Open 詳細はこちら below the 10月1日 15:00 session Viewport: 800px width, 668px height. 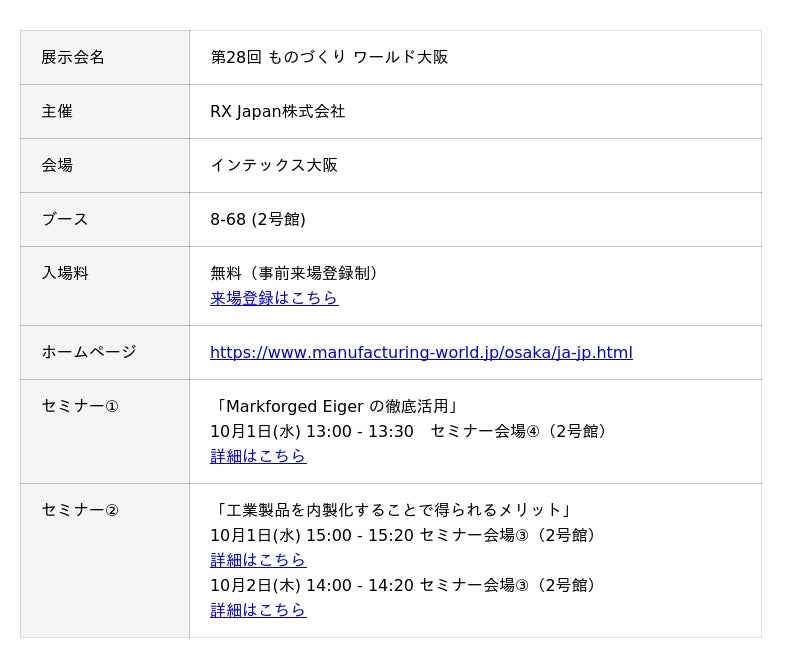click(257, 560)
